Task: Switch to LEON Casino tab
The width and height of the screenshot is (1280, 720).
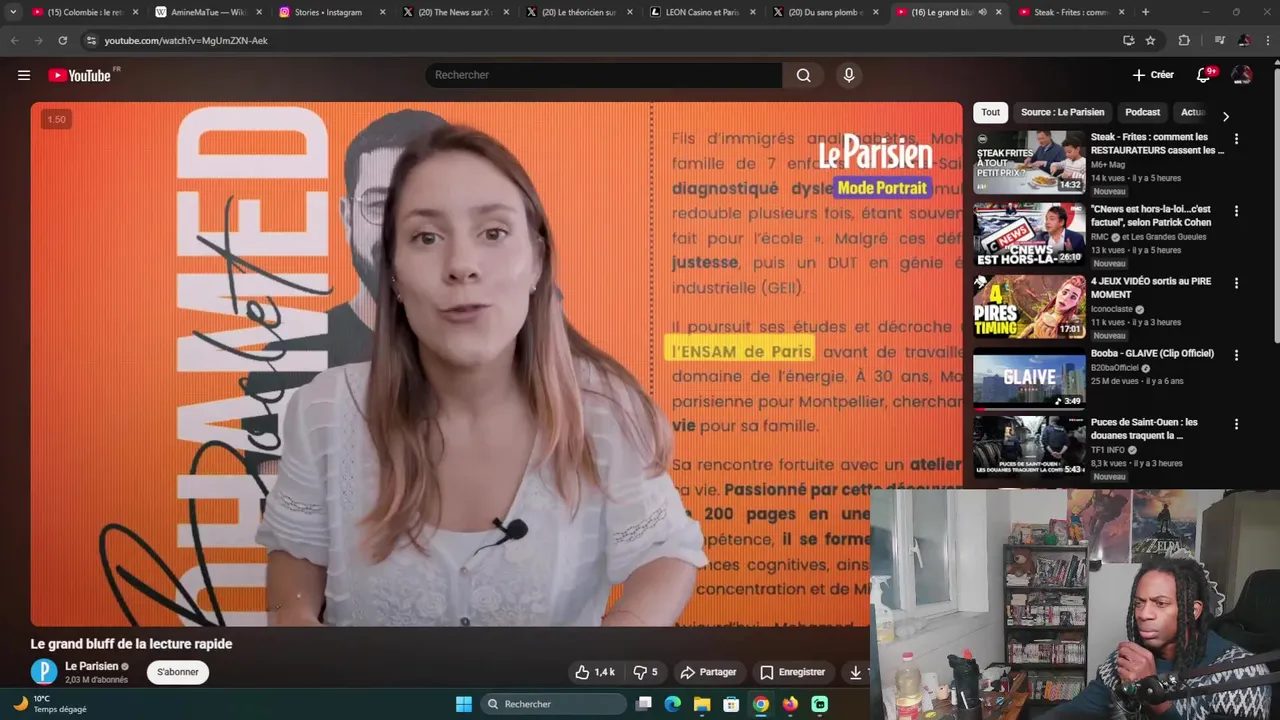Action: click(703, 12)
